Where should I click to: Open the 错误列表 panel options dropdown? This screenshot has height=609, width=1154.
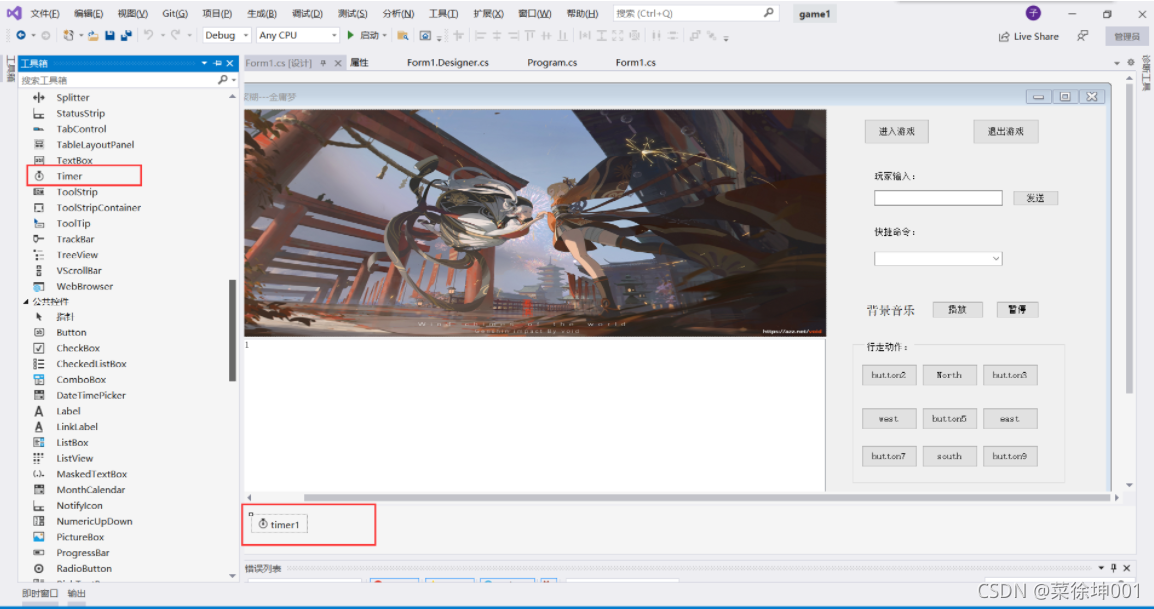1101,568
